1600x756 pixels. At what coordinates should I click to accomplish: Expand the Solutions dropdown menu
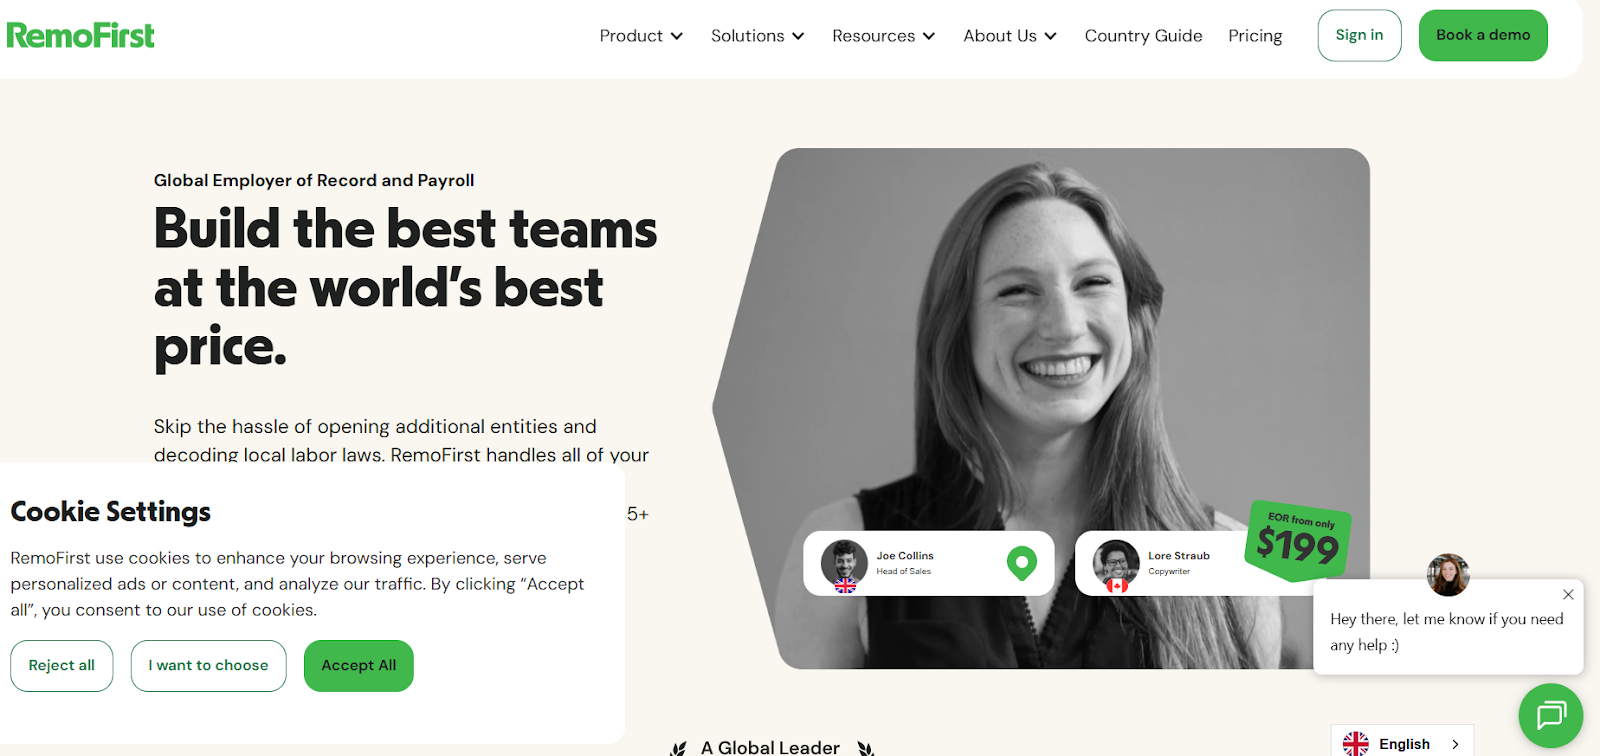pyautogui.click(x=758, y=36)
